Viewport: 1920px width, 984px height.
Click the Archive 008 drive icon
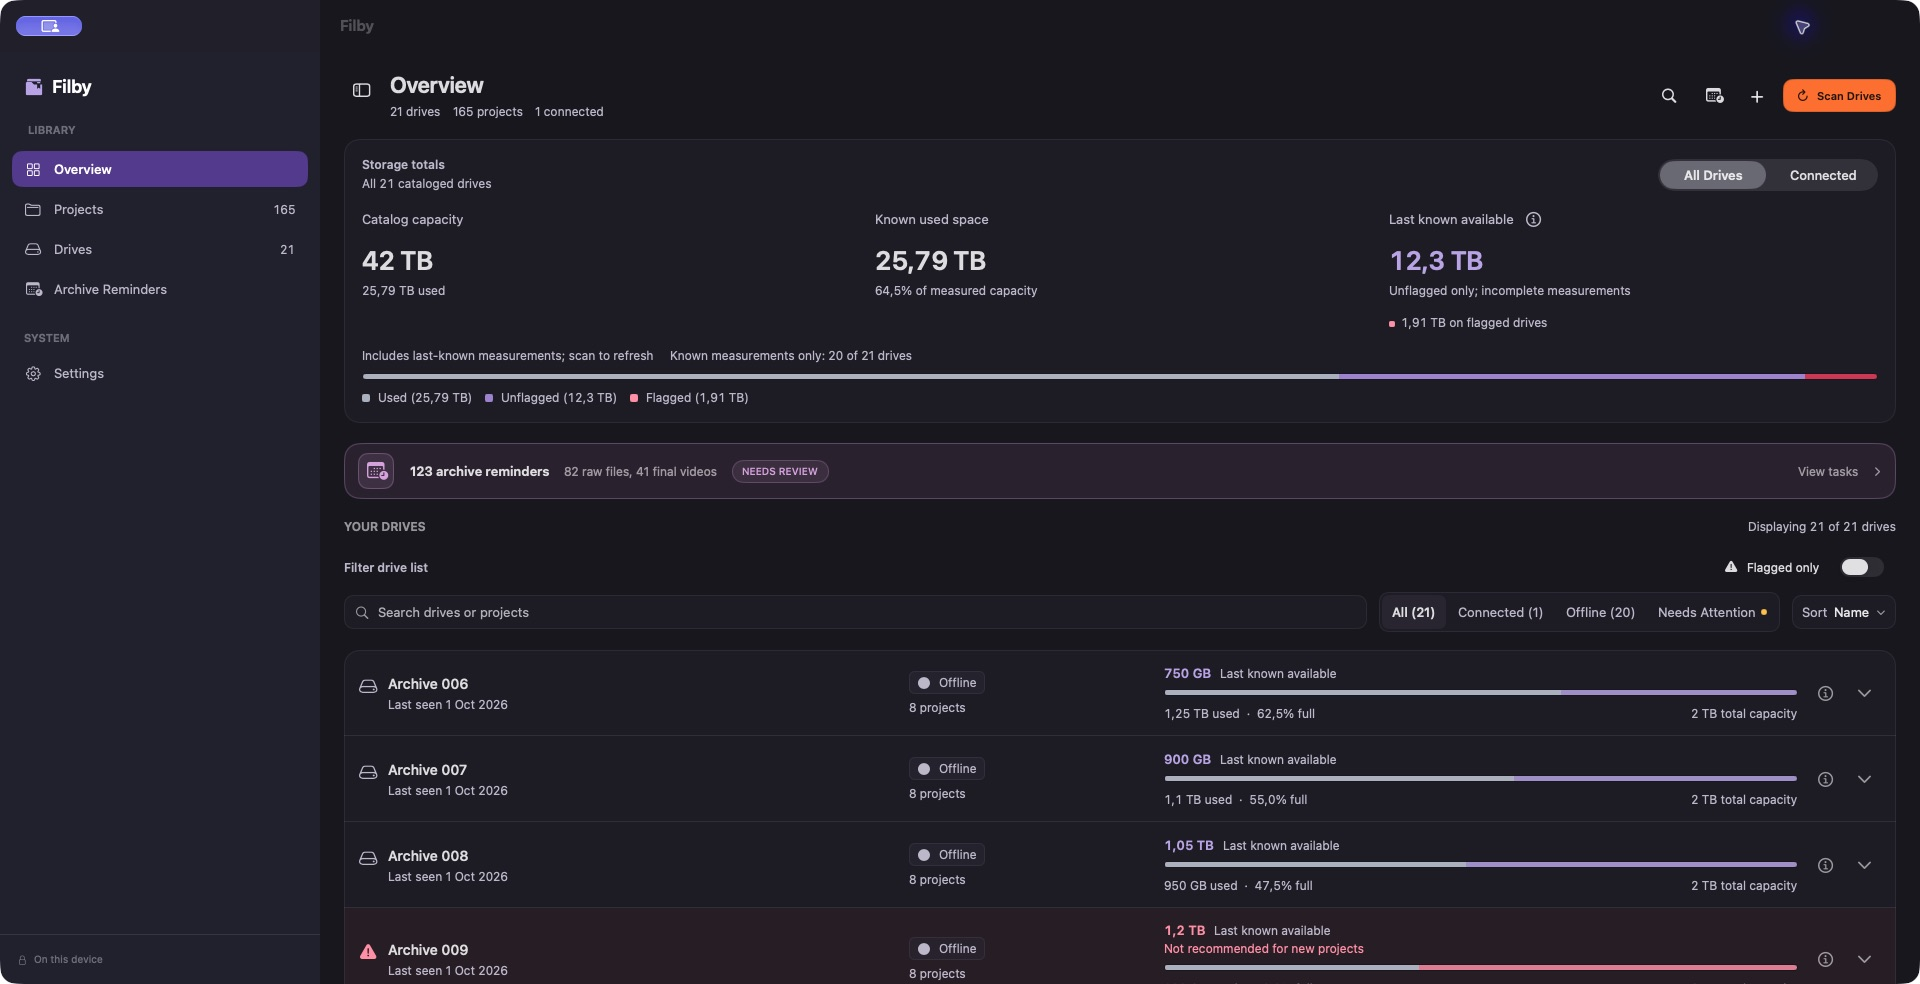pyautogui.click(x=368, y=858)
